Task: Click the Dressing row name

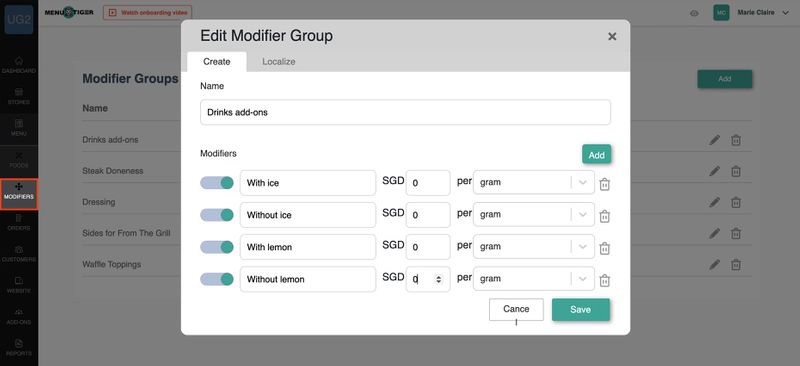Action: [99, 202]
